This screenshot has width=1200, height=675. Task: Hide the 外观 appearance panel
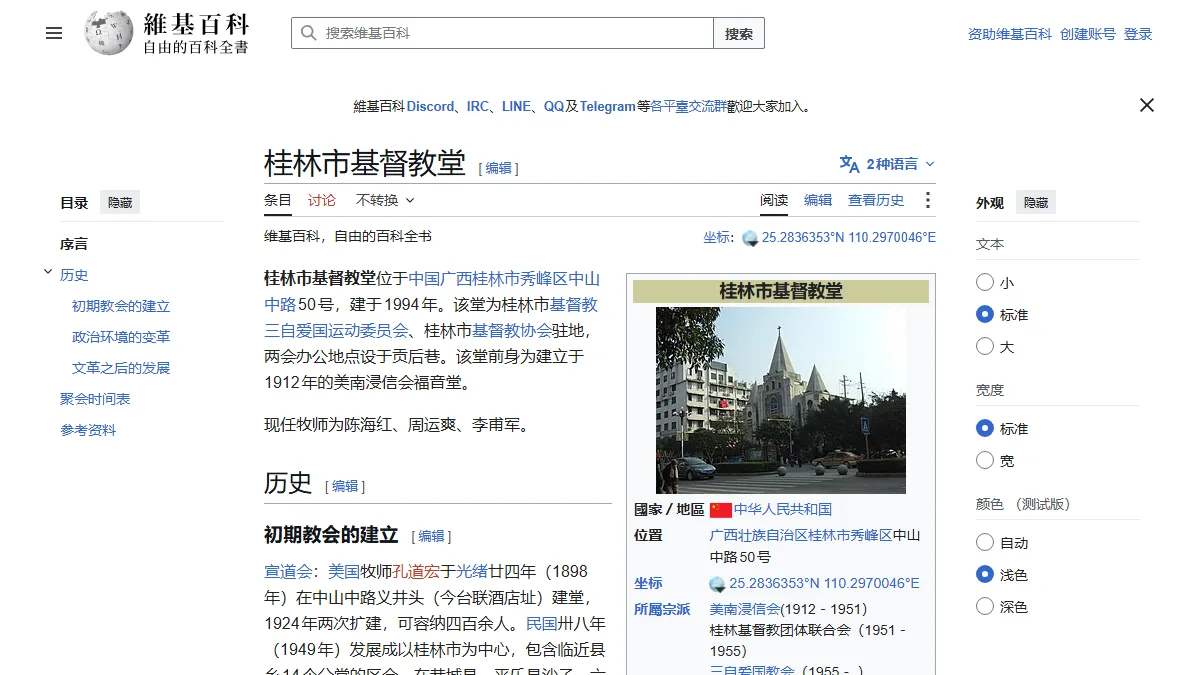(1036, 203)
